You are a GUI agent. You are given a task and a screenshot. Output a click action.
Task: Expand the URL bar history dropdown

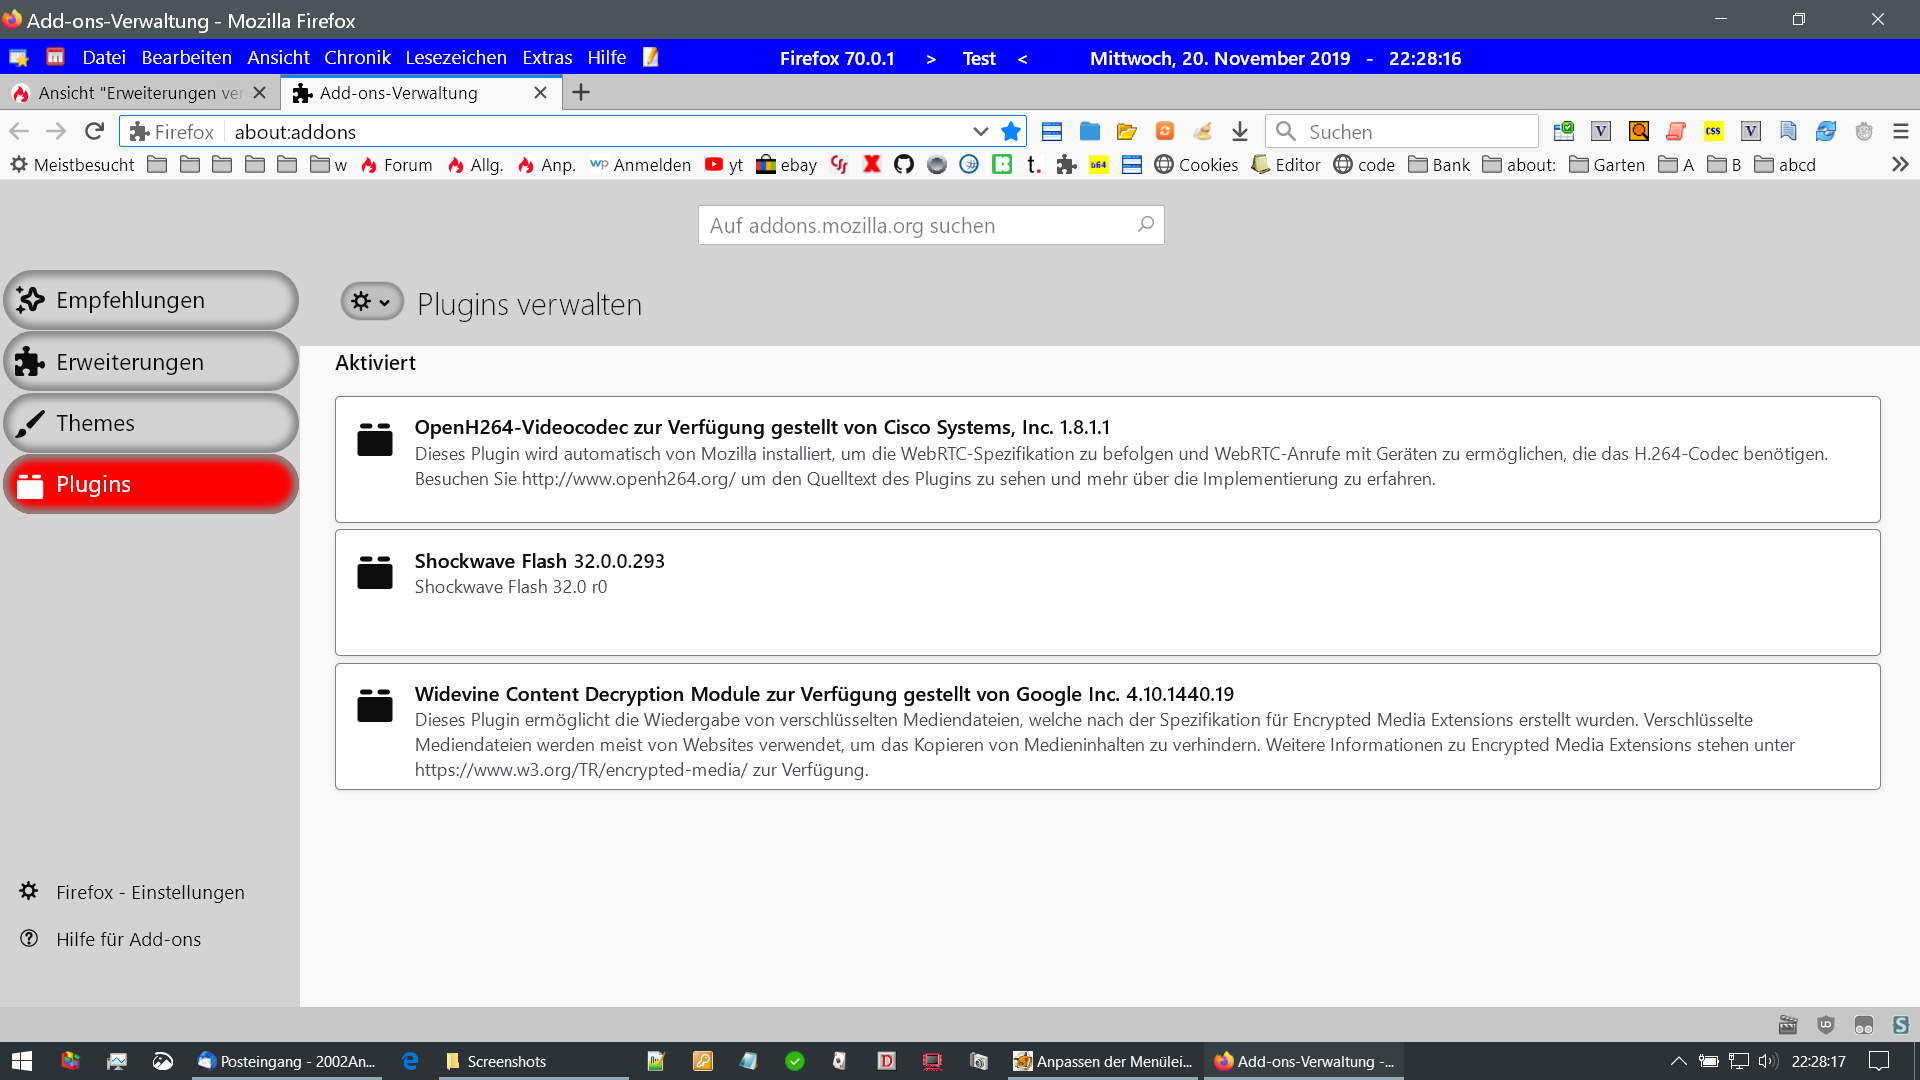(x=980, y=131)
